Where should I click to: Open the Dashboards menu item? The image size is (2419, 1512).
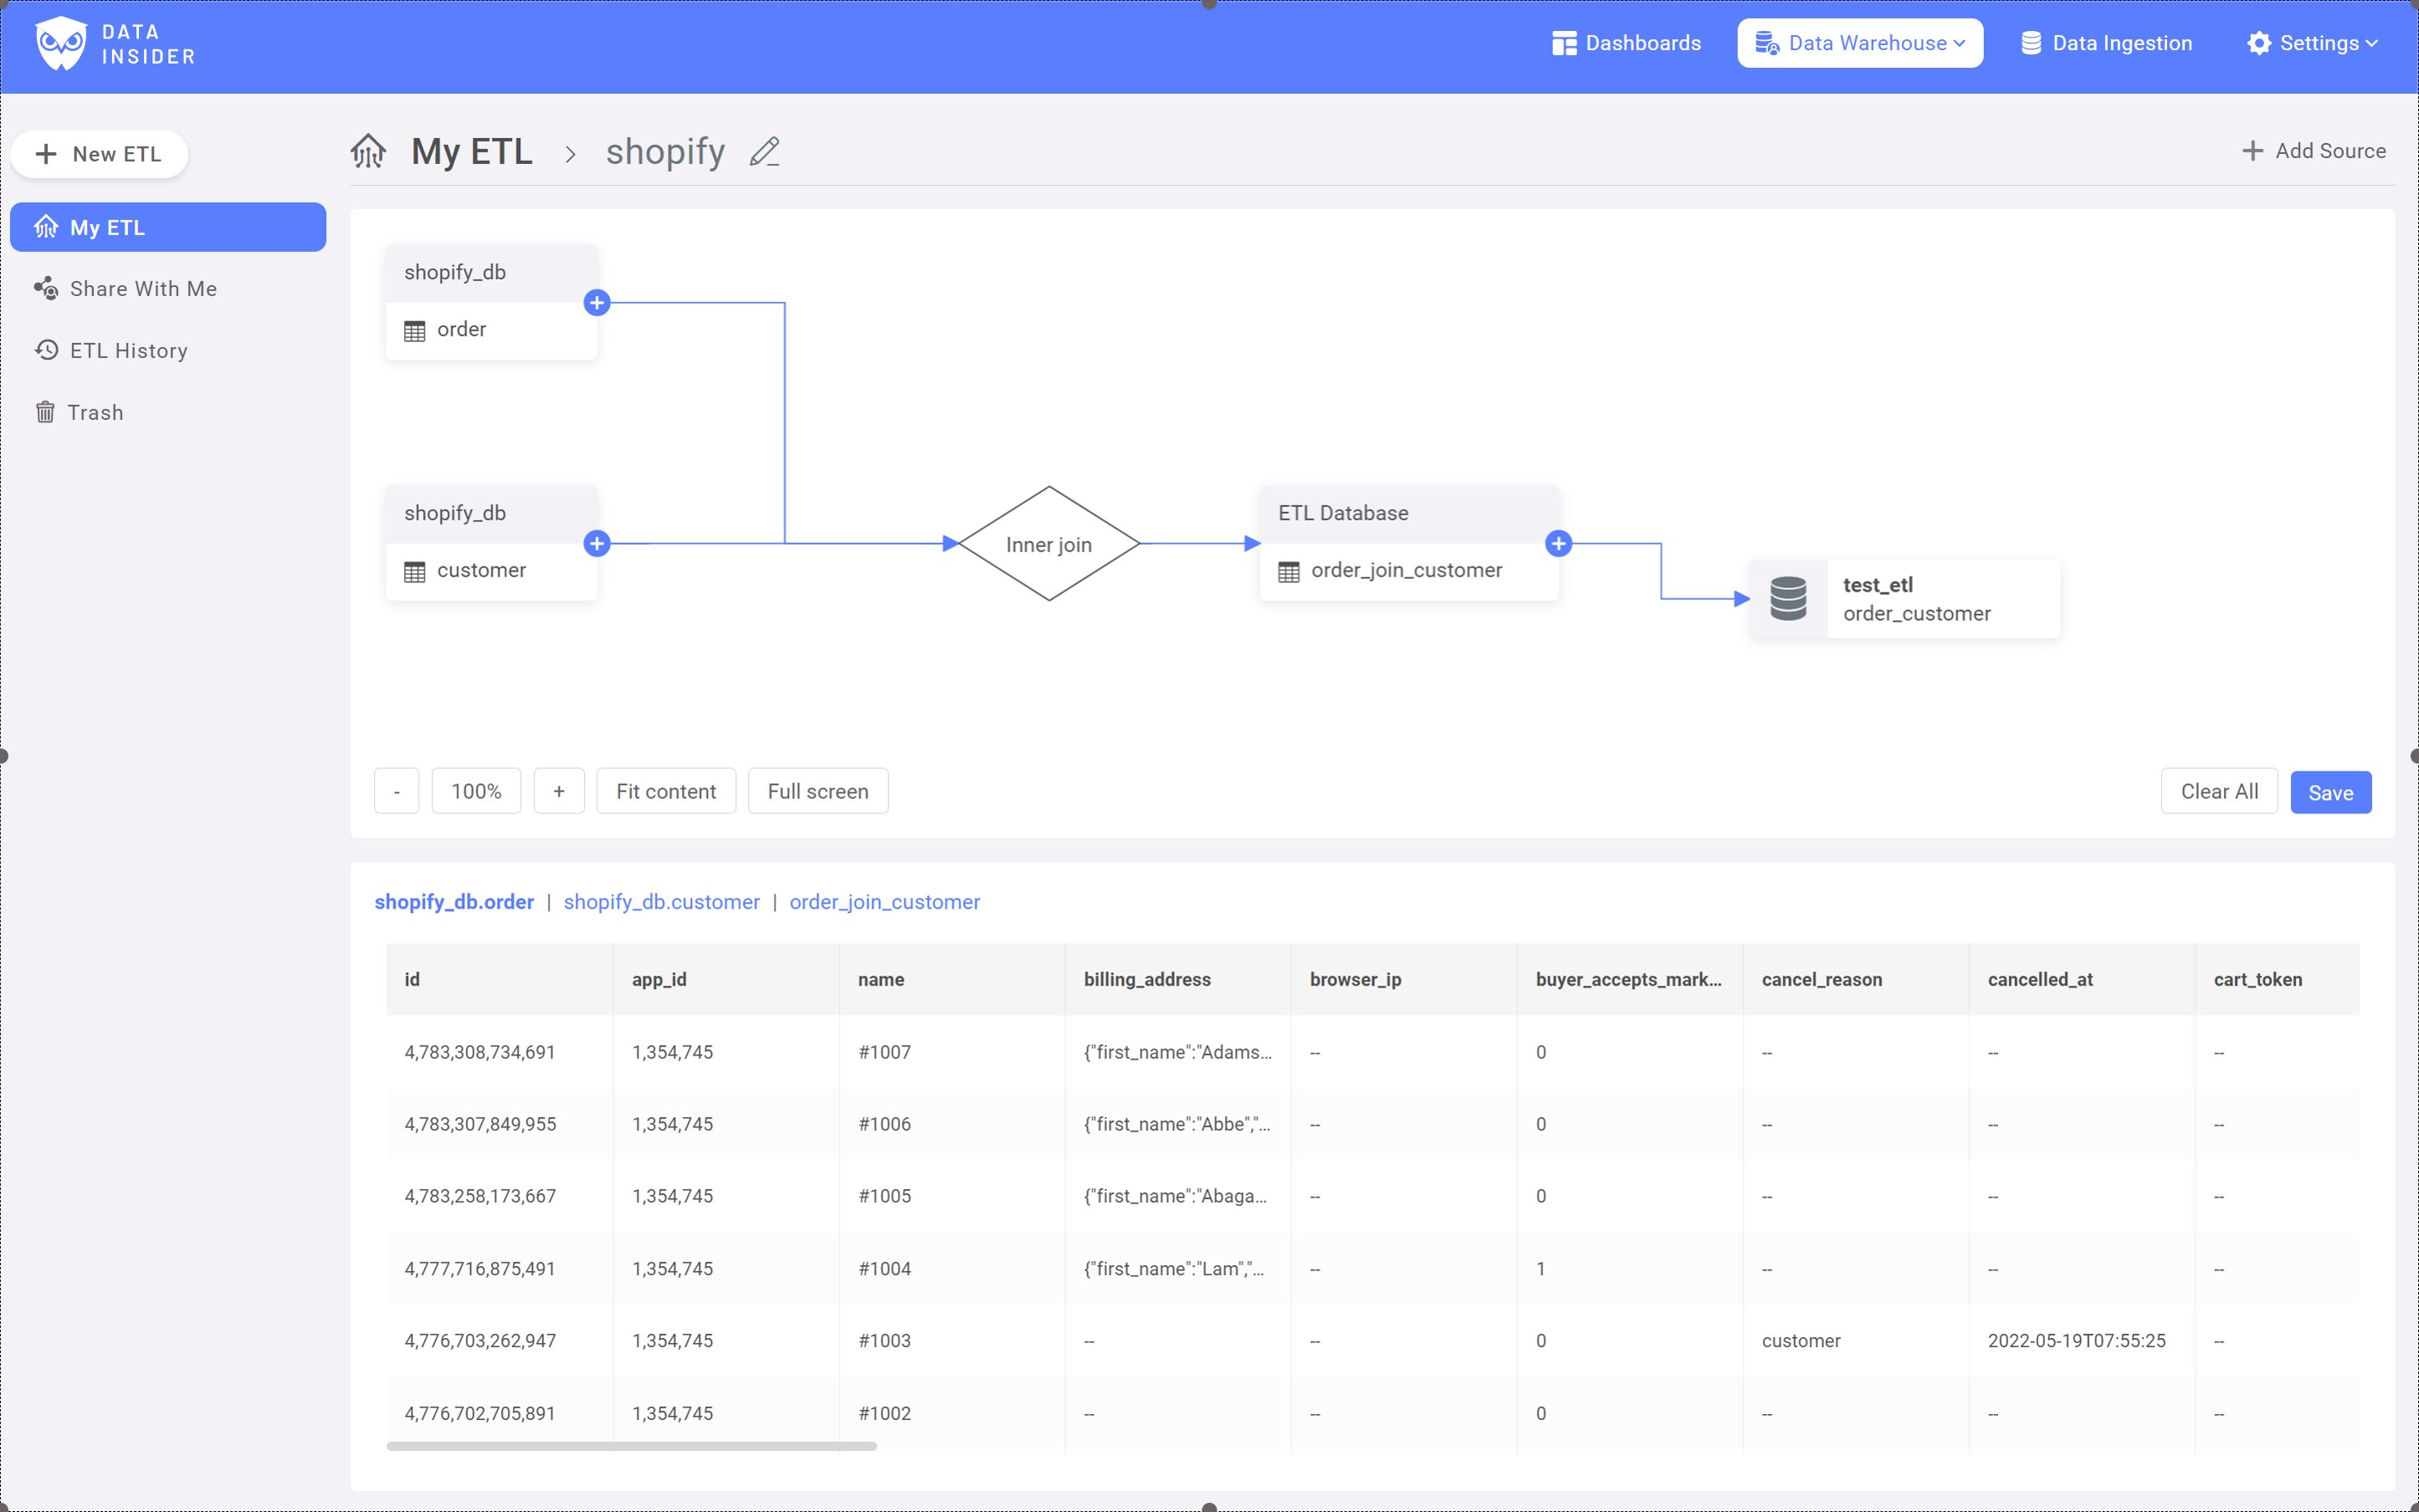1626,44
